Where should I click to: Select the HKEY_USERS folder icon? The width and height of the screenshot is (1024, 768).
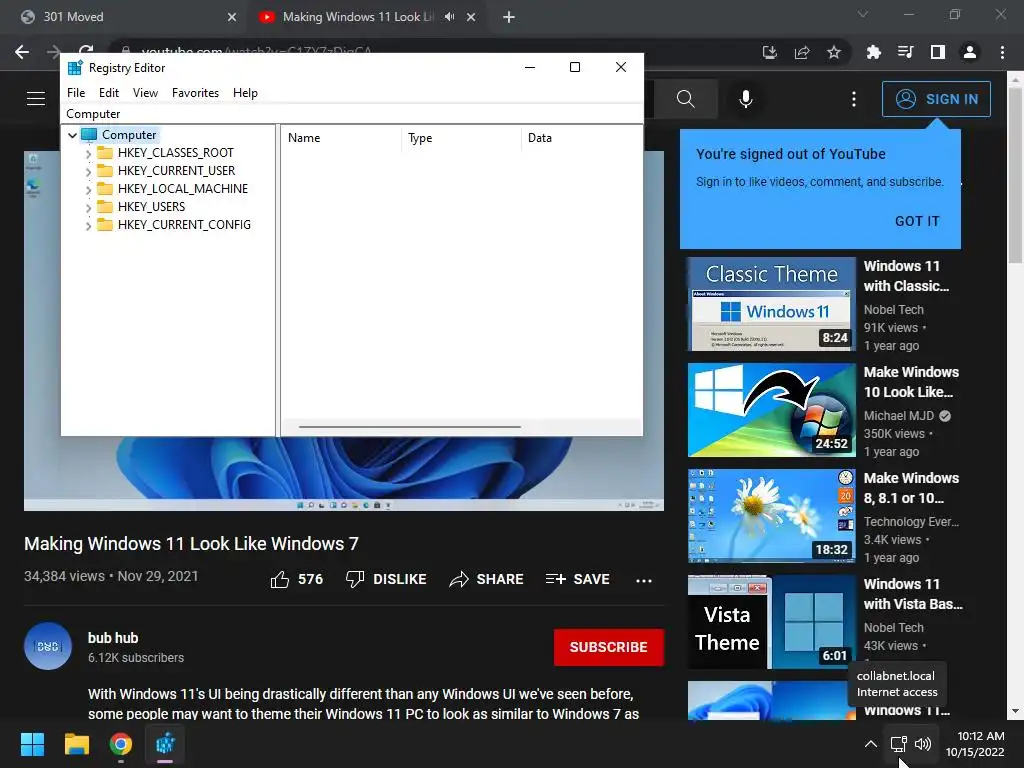click(x=104, y=206)
